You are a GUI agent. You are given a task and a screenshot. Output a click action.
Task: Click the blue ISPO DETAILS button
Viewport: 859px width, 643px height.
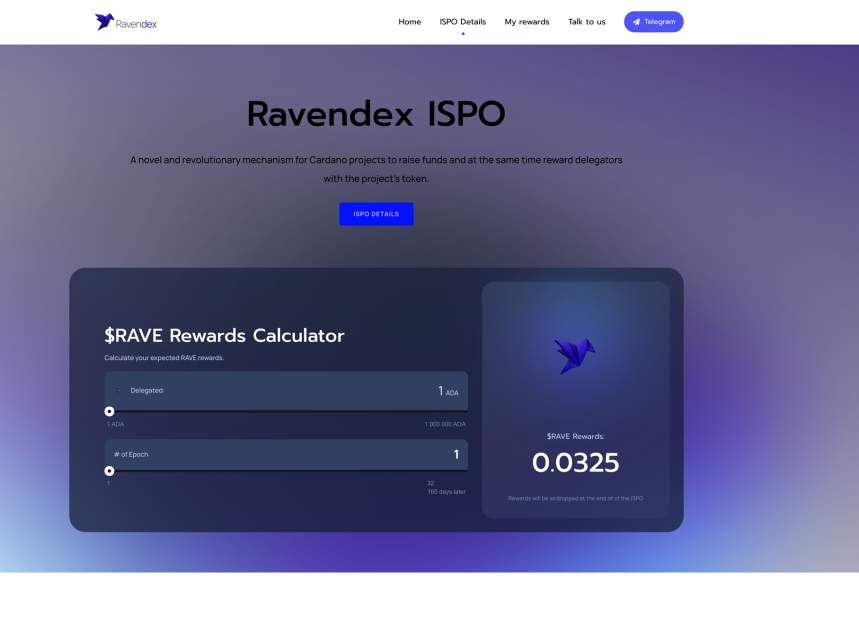376,213
